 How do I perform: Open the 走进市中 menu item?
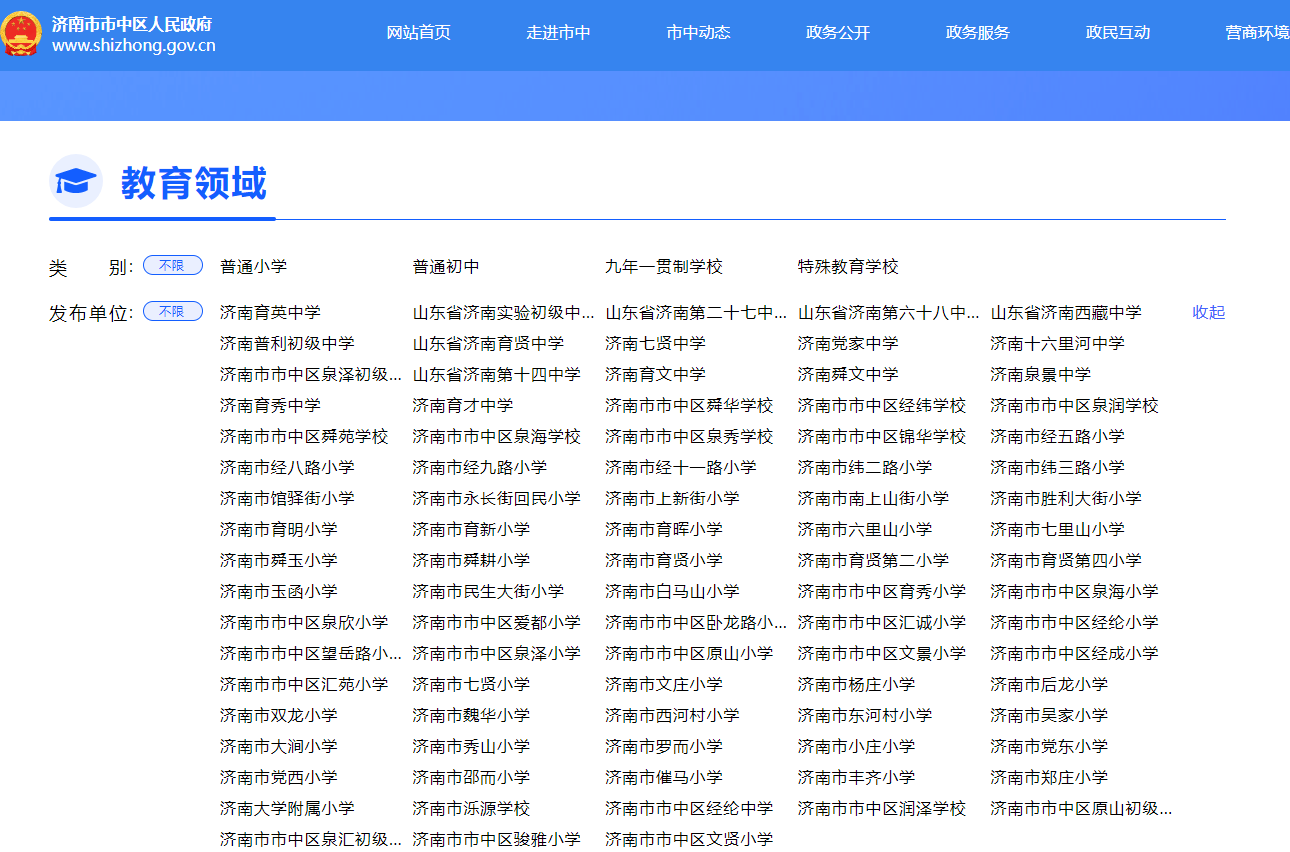(x=559, y=32)
